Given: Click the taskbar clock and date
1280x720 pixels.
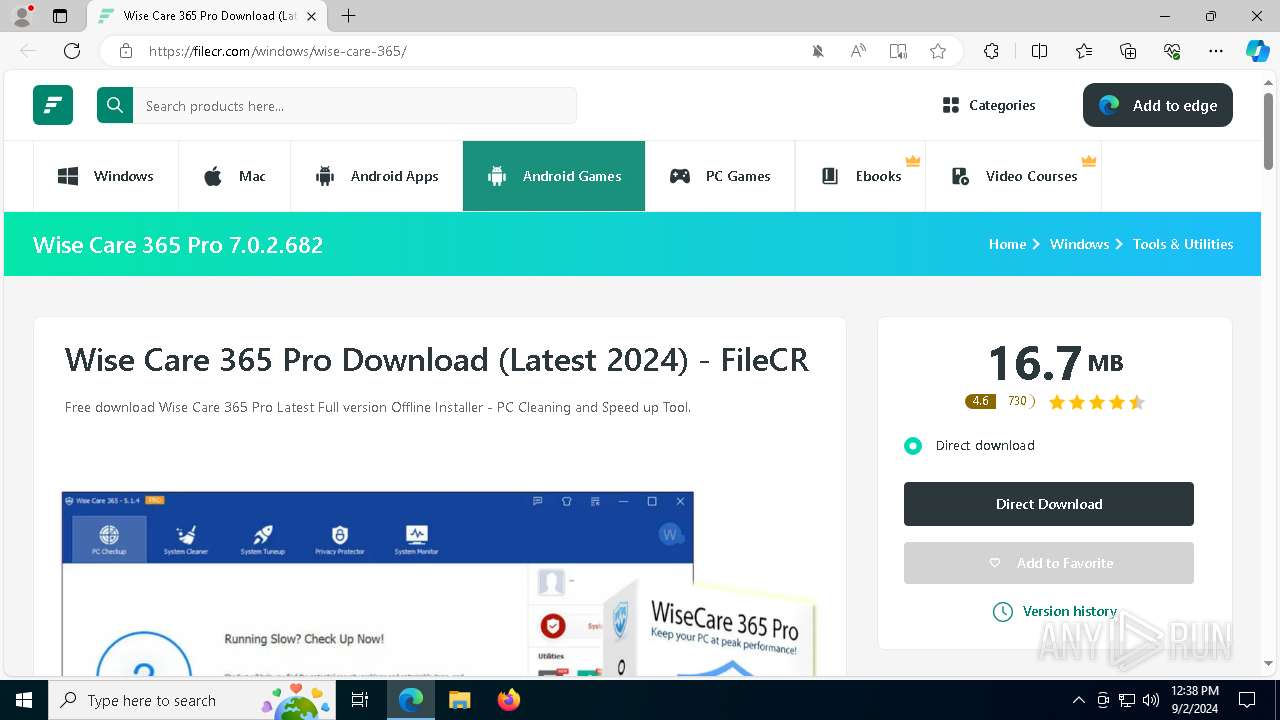Looking at the screenshot, I should pos(1194,700).
